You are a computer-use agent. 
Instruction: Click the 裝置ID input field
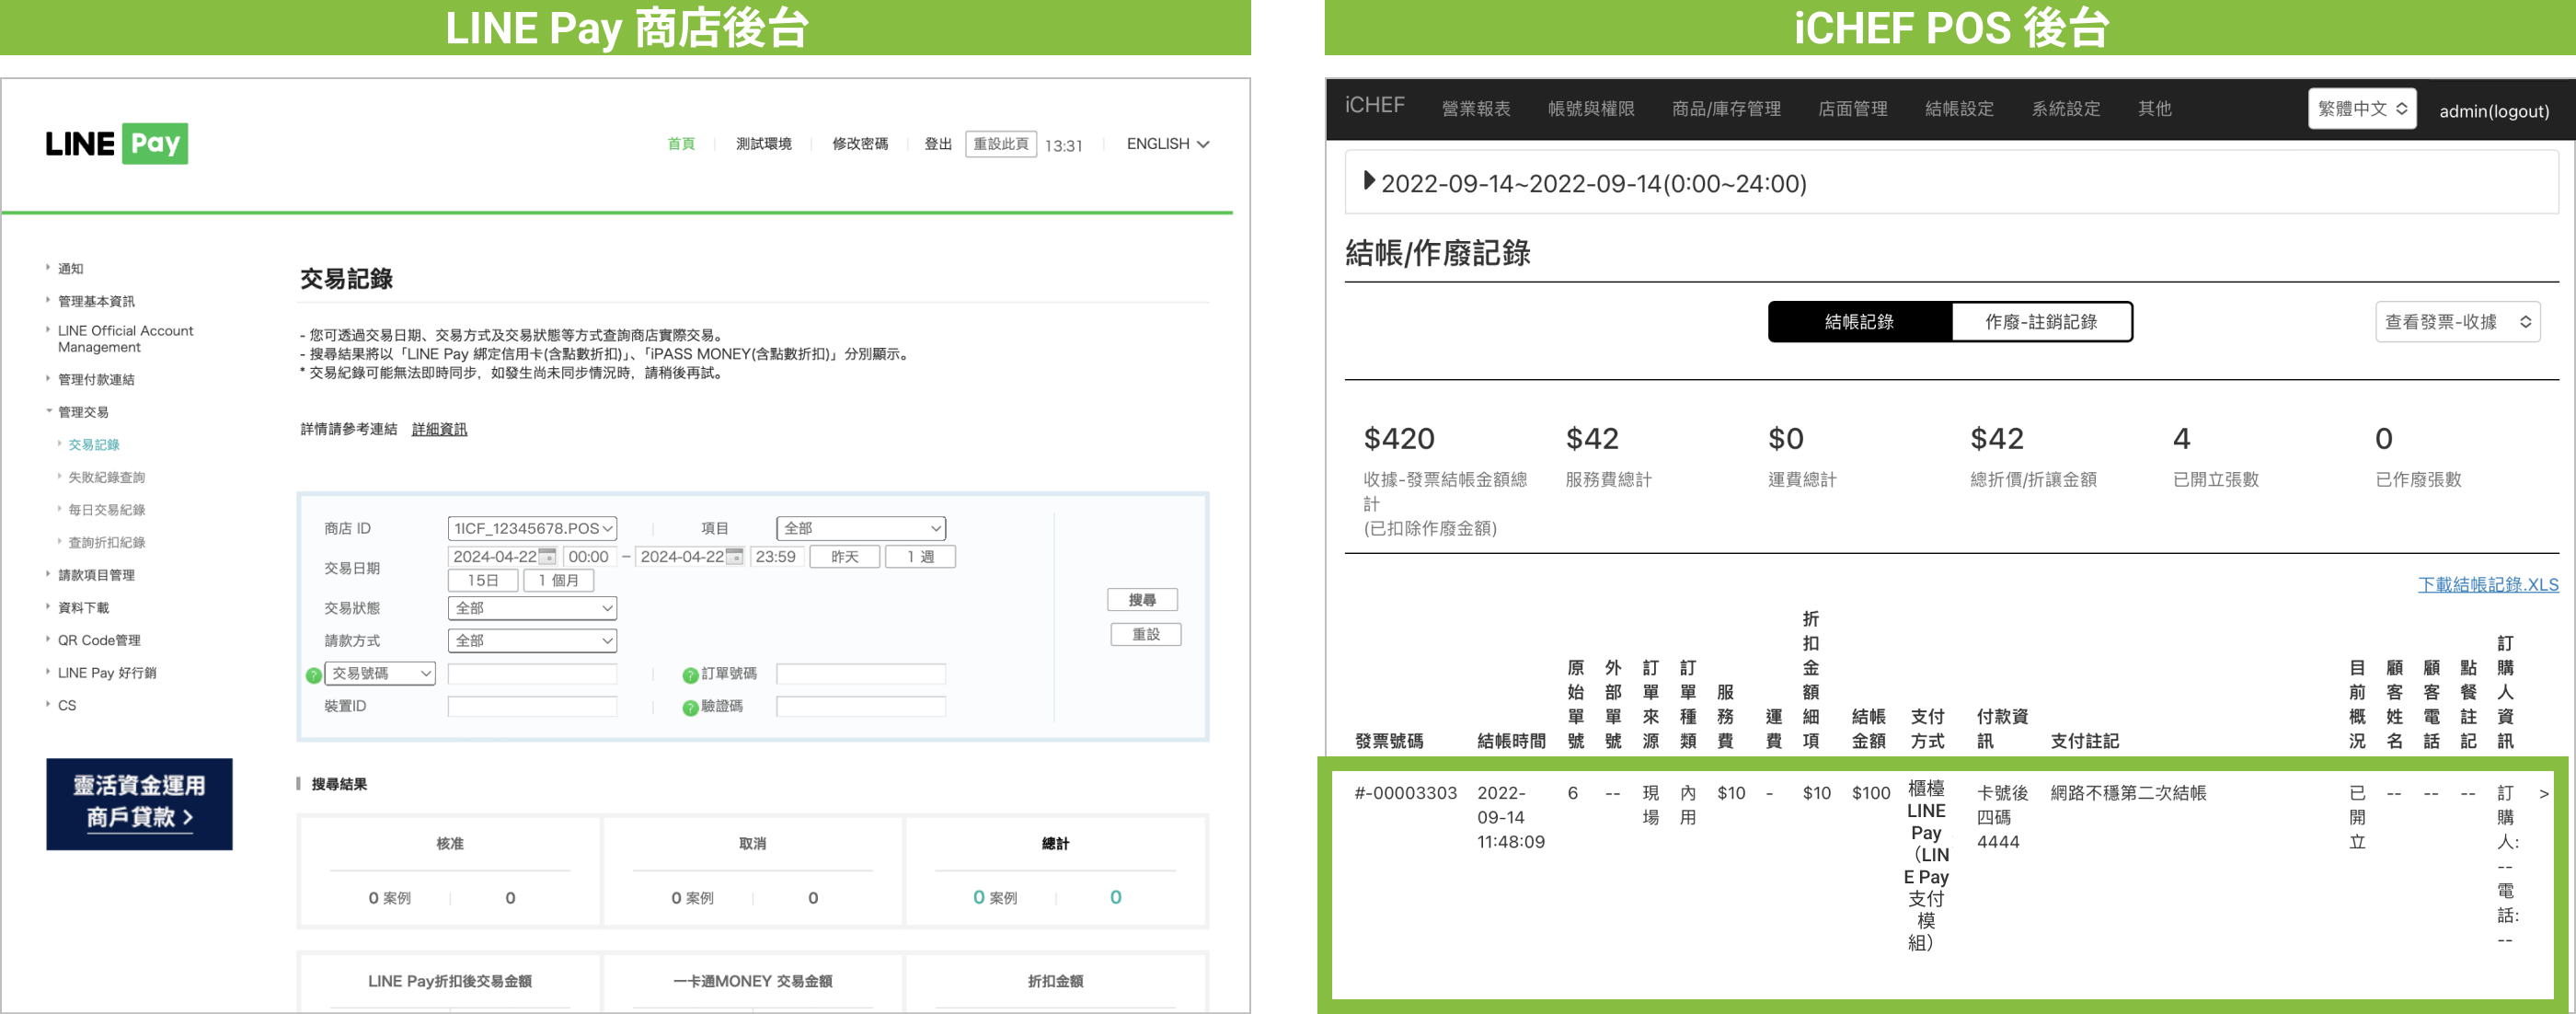pos(532,707)
